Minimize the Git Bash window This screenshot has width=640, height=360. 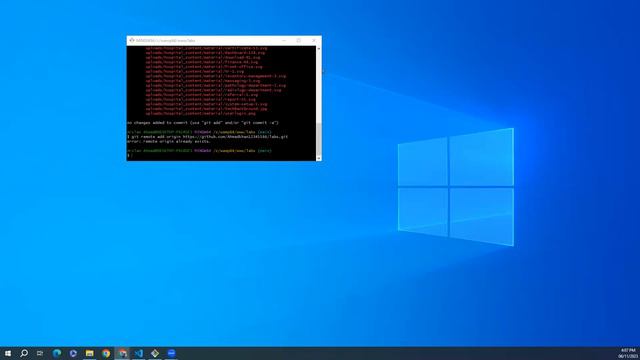tap(284, 40)
